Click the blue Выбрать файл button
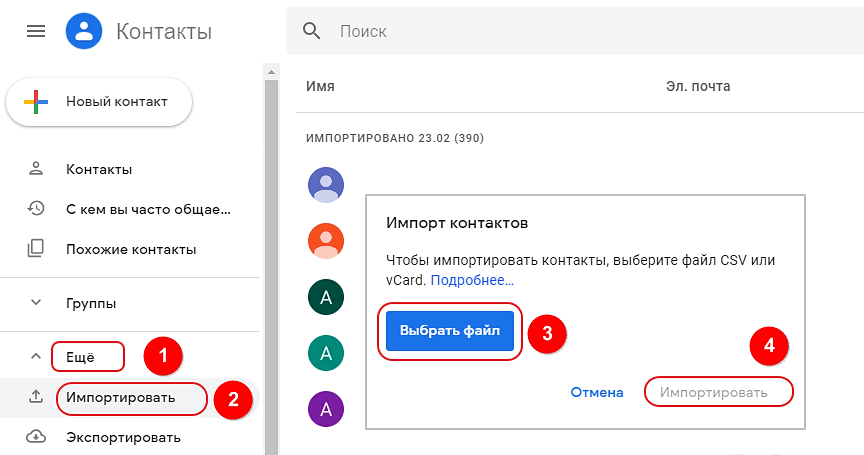This screenshot has height=455, width=864. tap(450, 330)
